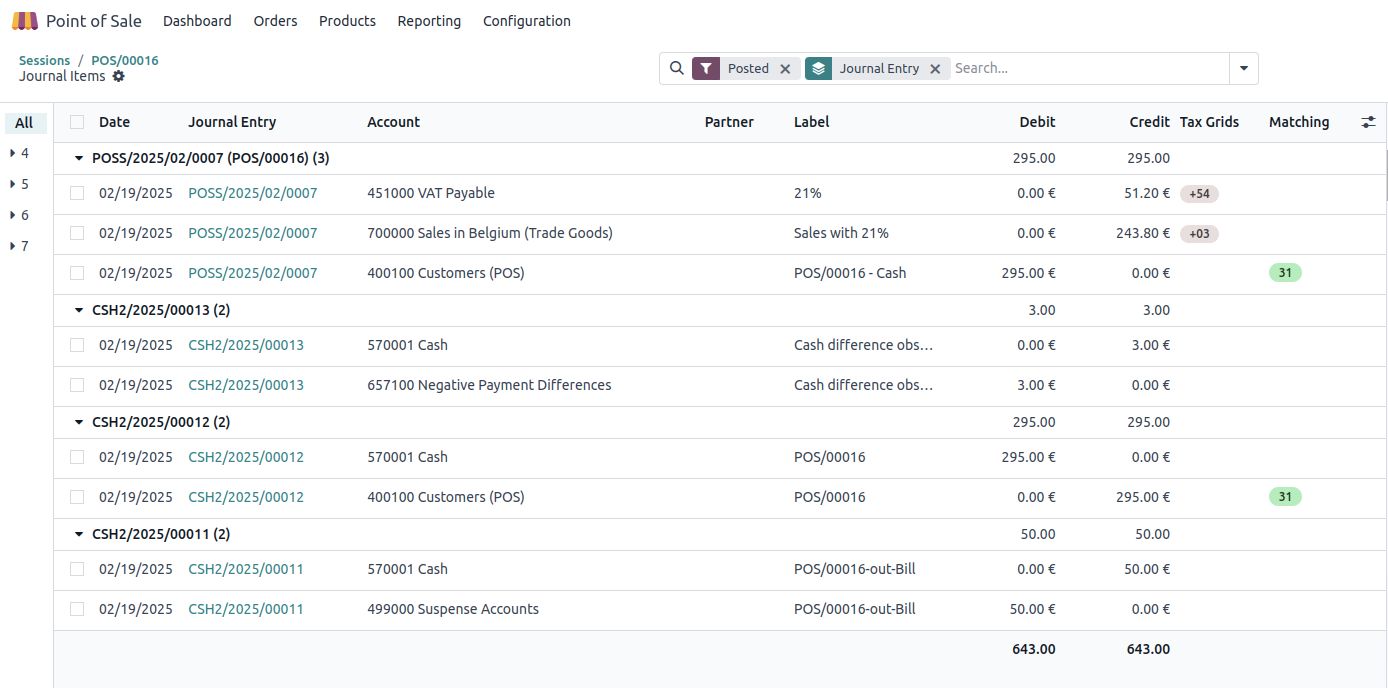This screenshot has width=1388, height=688.
Task: Open the POS/00016 breadcrumb link
Action: [125, 60]
